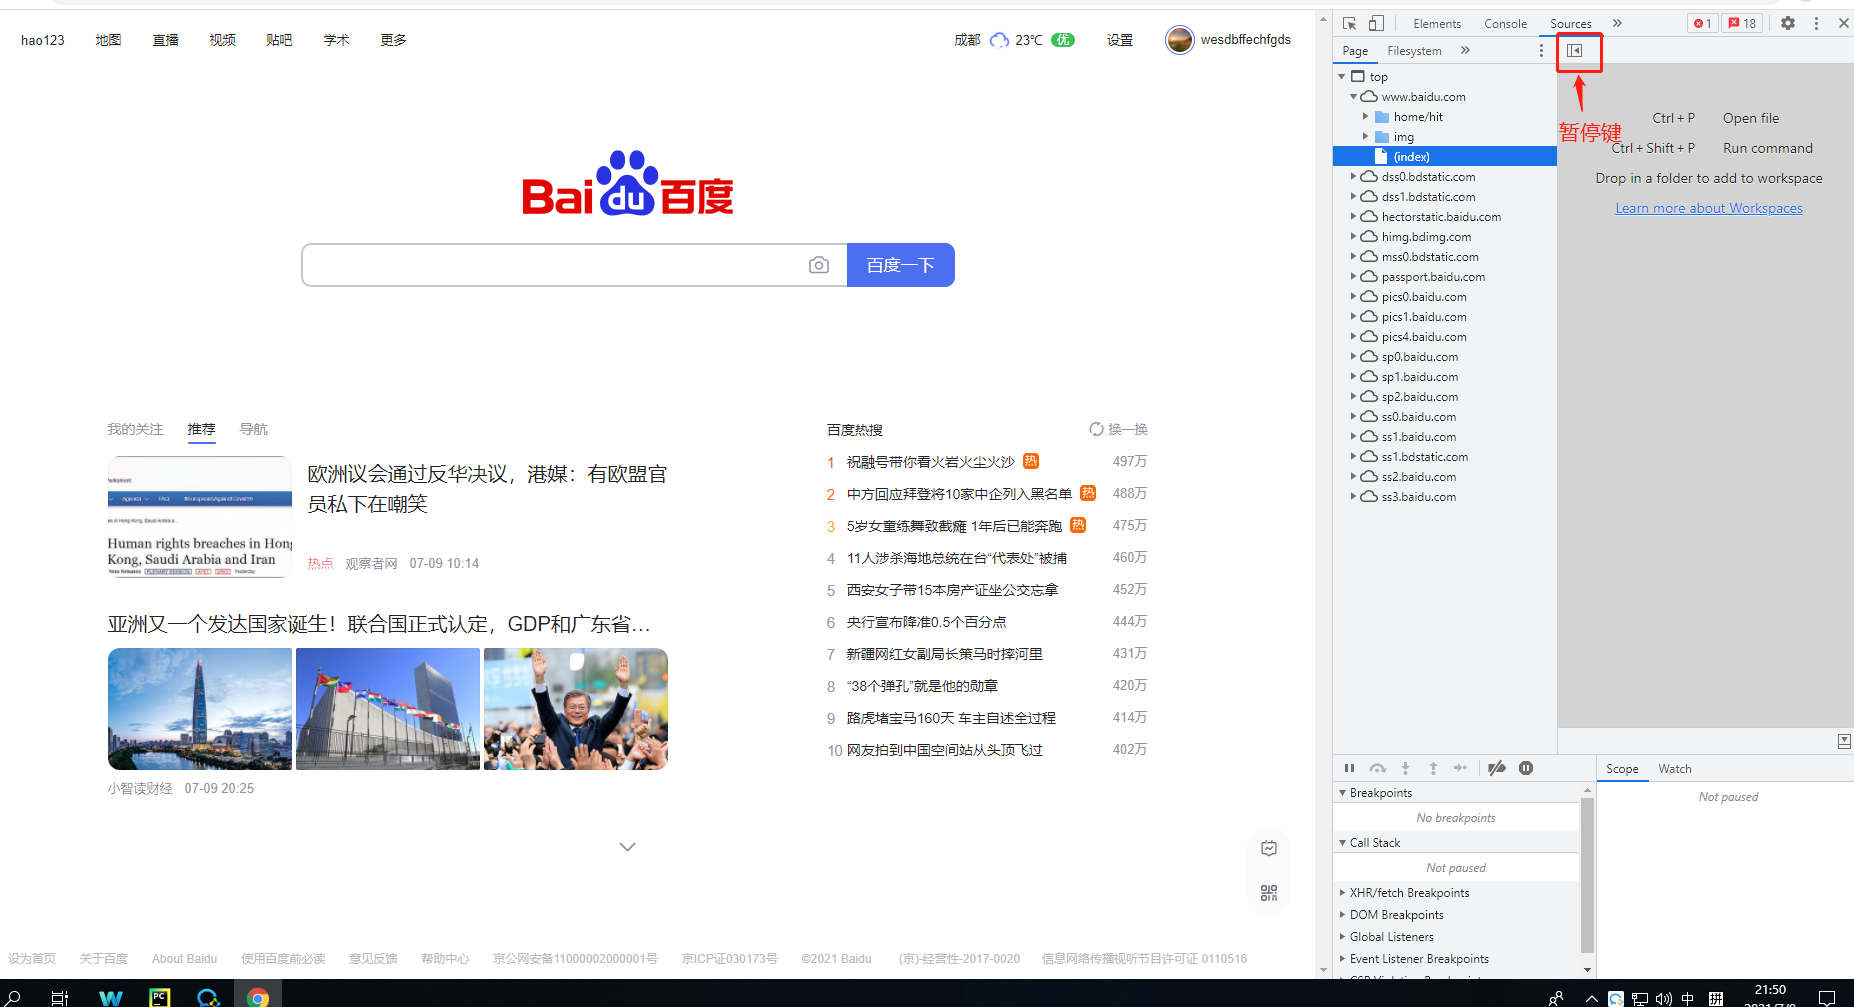Viewport: 1854px width, 1007px height.
Task: Click the red error count badge
Action: coord(1702,23)
